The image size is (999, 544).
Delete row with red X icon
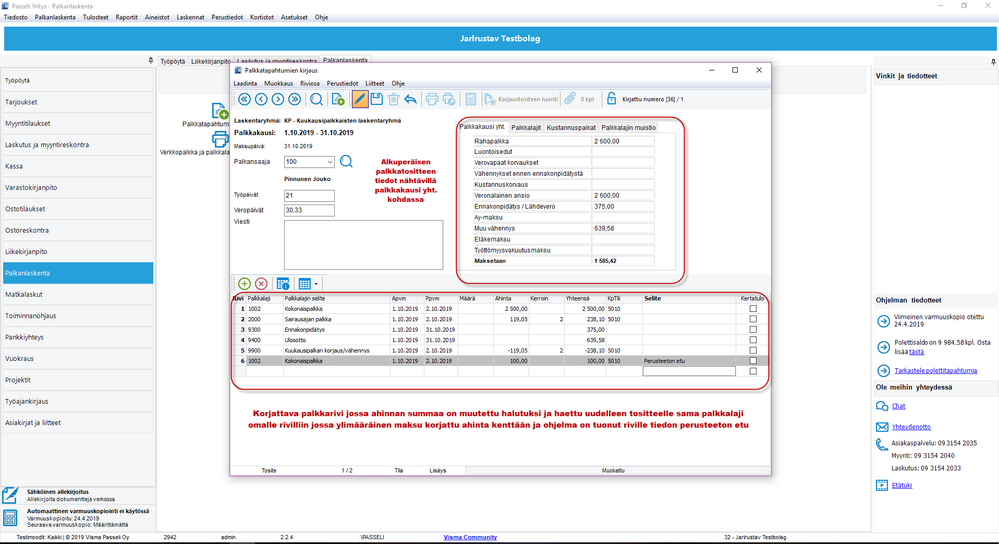[x=261, y=283]
